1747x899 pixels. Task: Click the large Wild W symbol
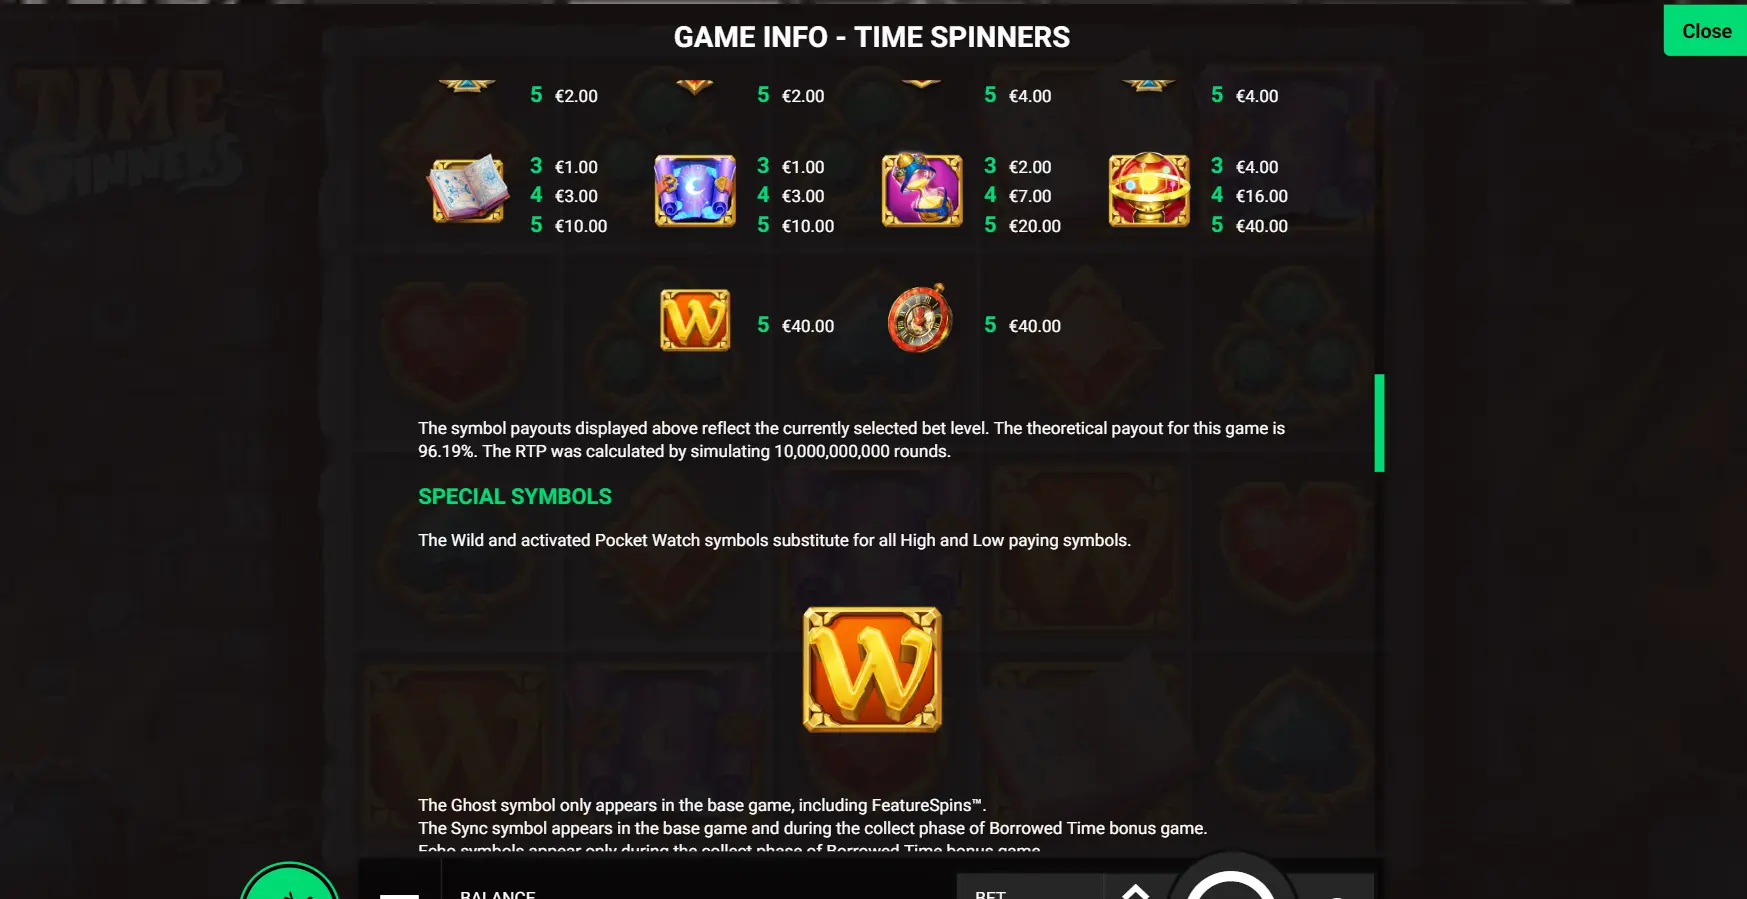tap(872, 669)
